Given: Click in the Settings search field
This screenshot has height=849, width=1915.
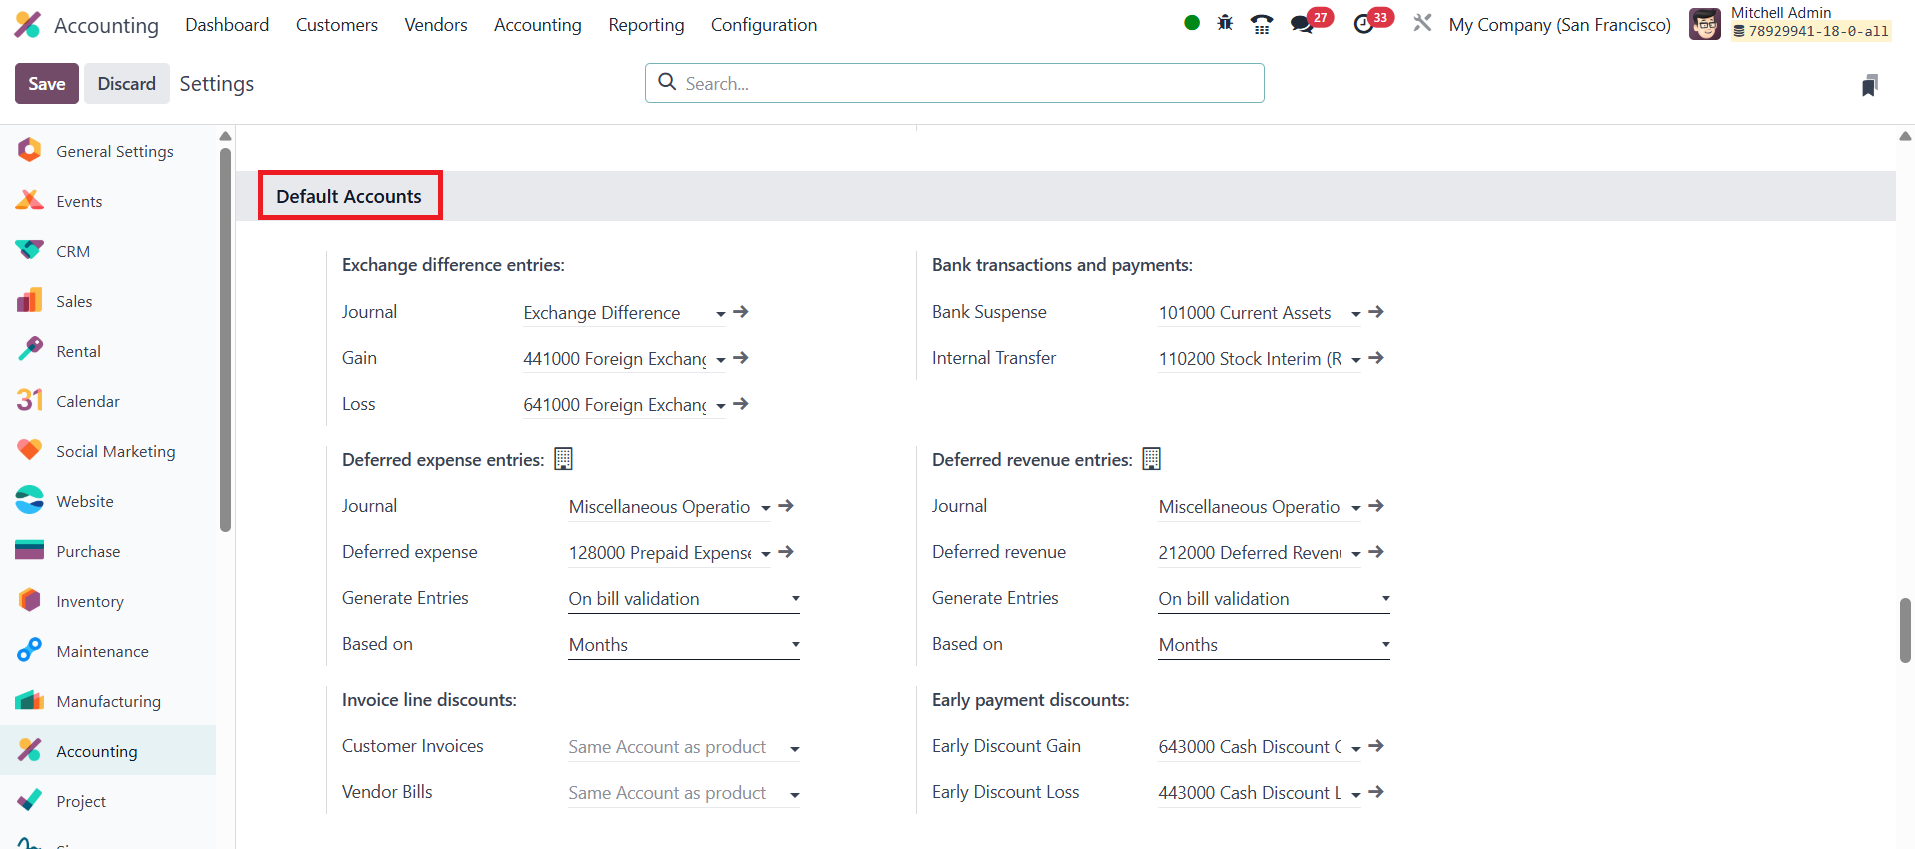Looking at the screenshot, I should [x=955, y=83].
